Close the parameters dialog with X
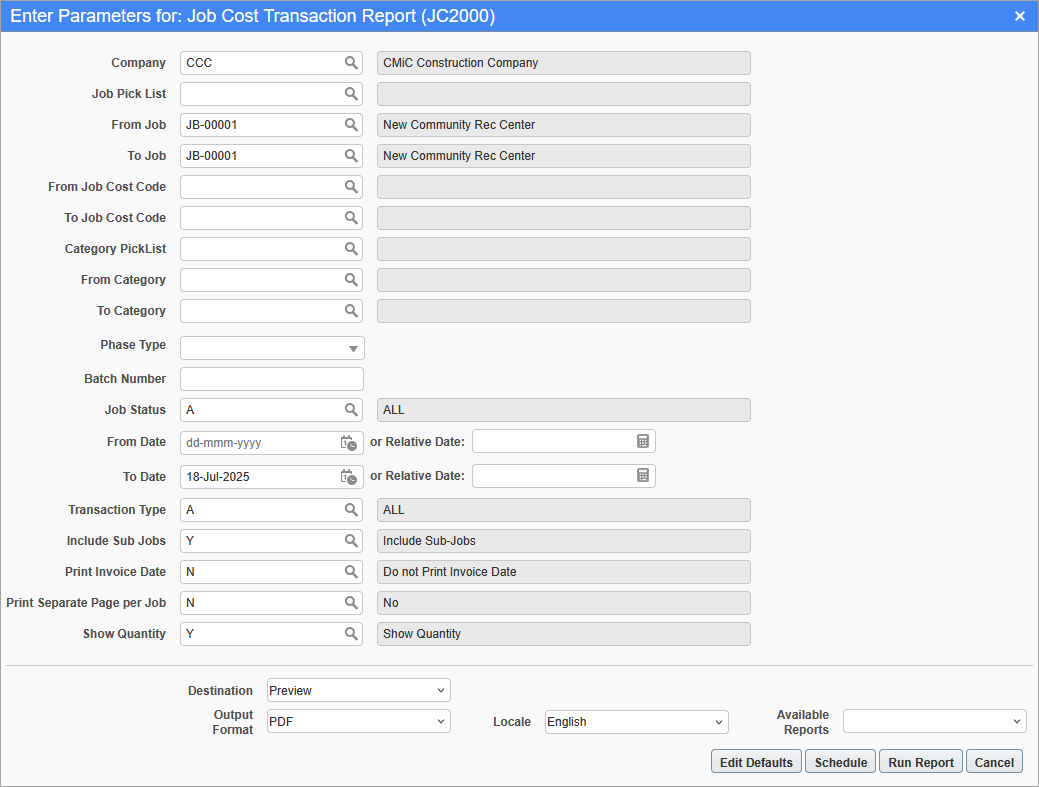Screen dimensions: 1039x787 tap(1020, 16)
